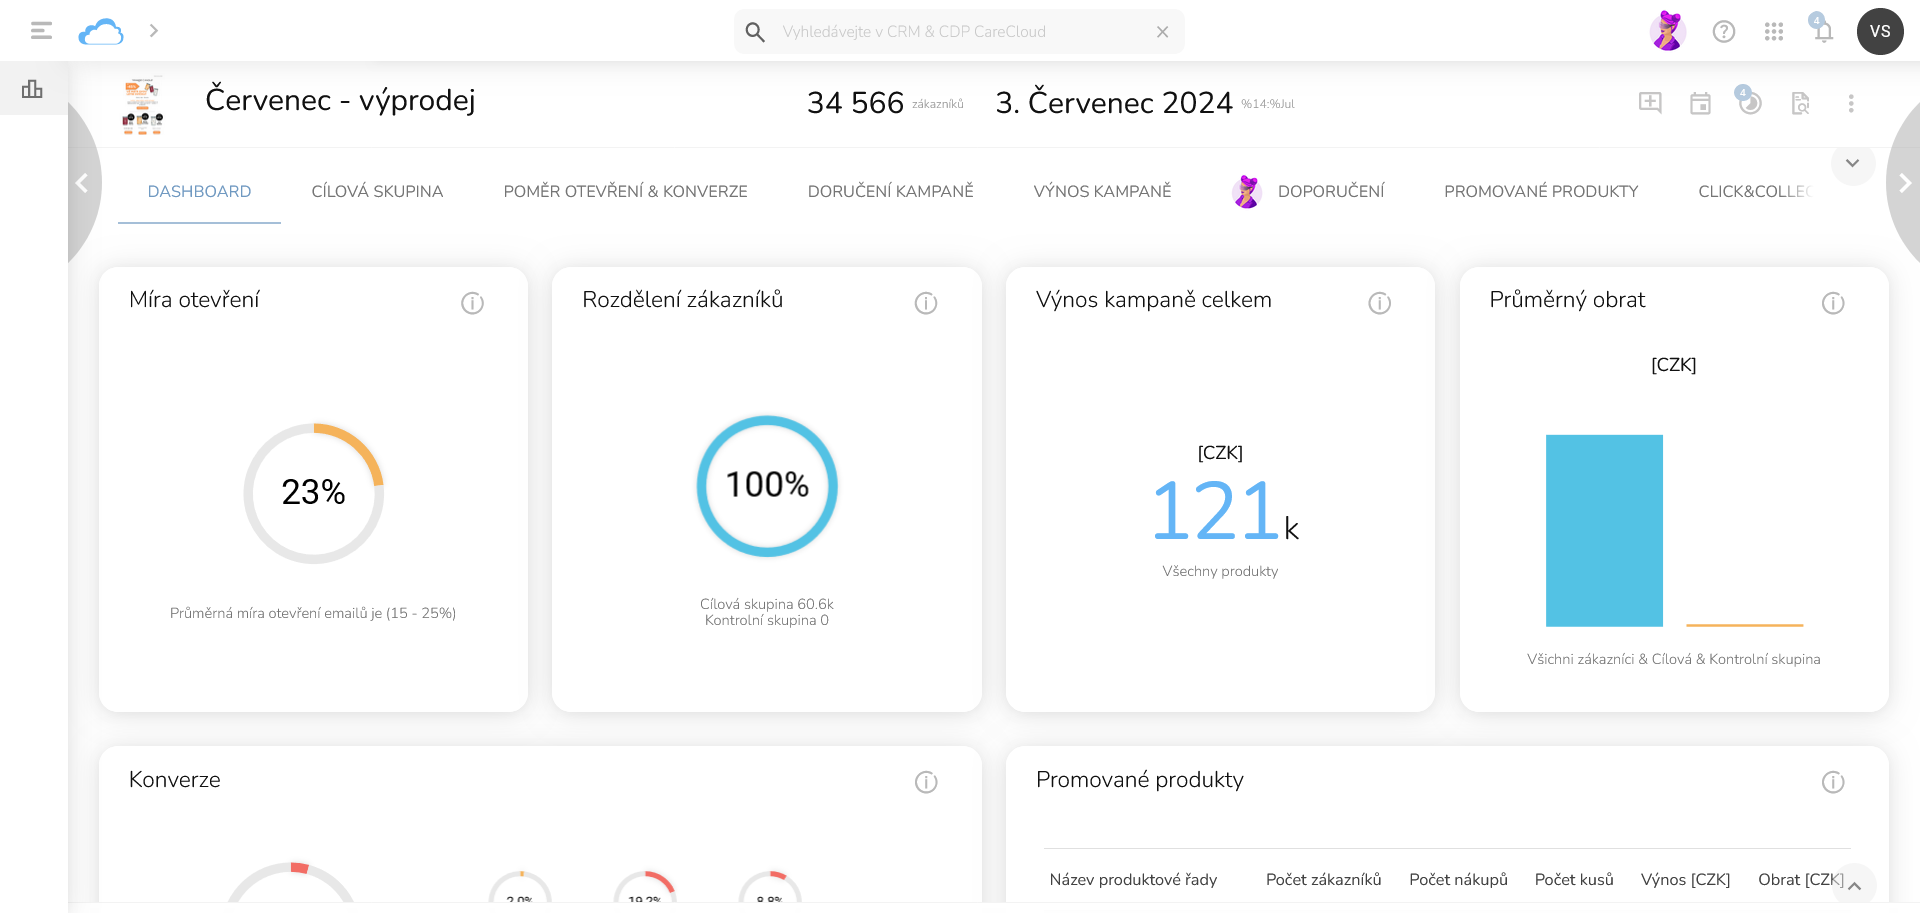Open the DOPORUČENÍ tab
1920x913 pixels.
[x=1308, y=191]
